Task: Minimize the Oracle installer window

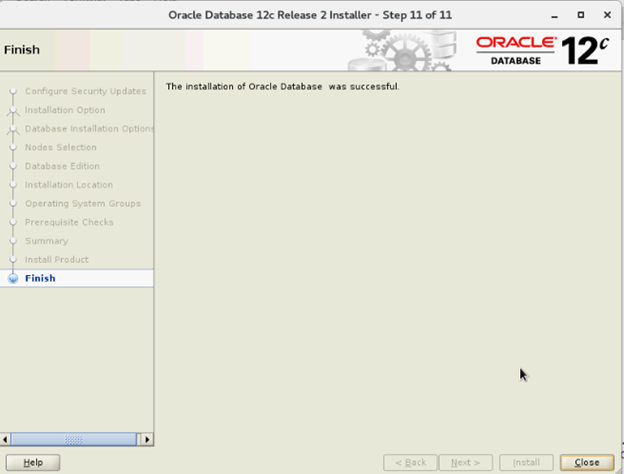Action: click(x=554, y=16)
